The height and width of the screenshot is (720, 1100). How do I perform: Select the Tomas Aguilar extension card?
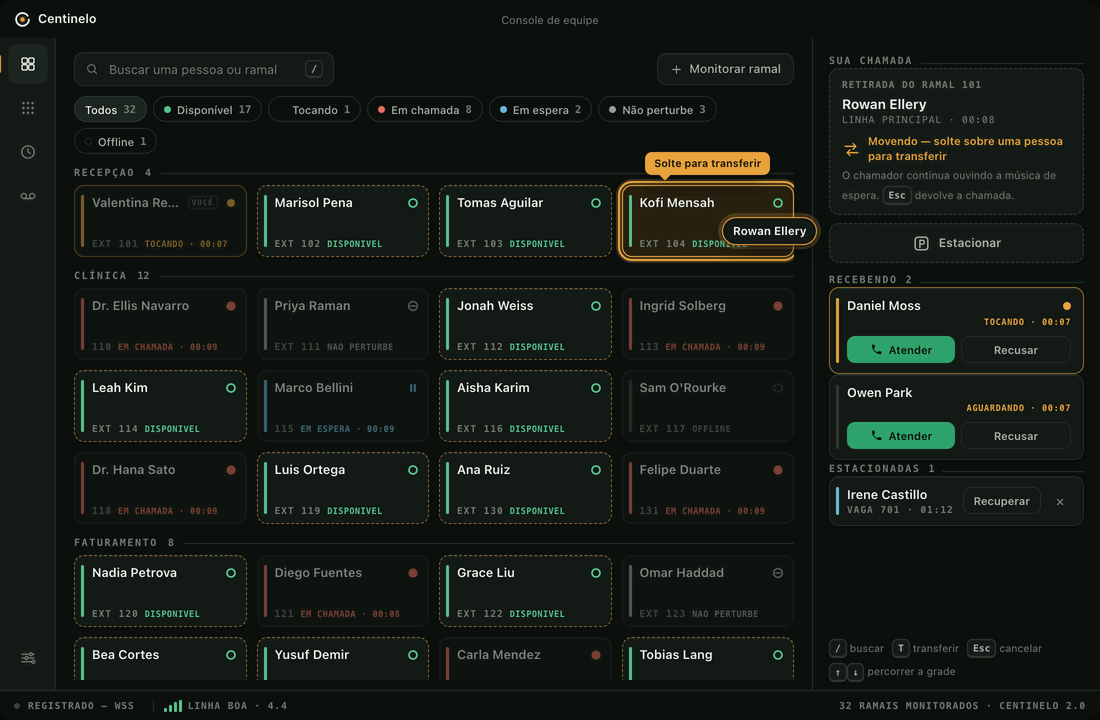[x=525, y=221]
